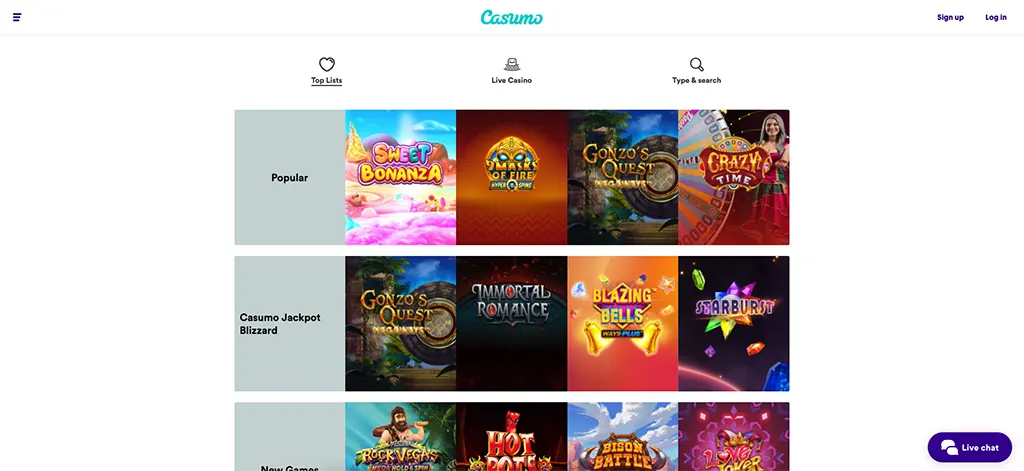The width and height of the screenshot is (1024, 471).
Task: Open Crazy Time game thumbnail
Action: point(733,177)
